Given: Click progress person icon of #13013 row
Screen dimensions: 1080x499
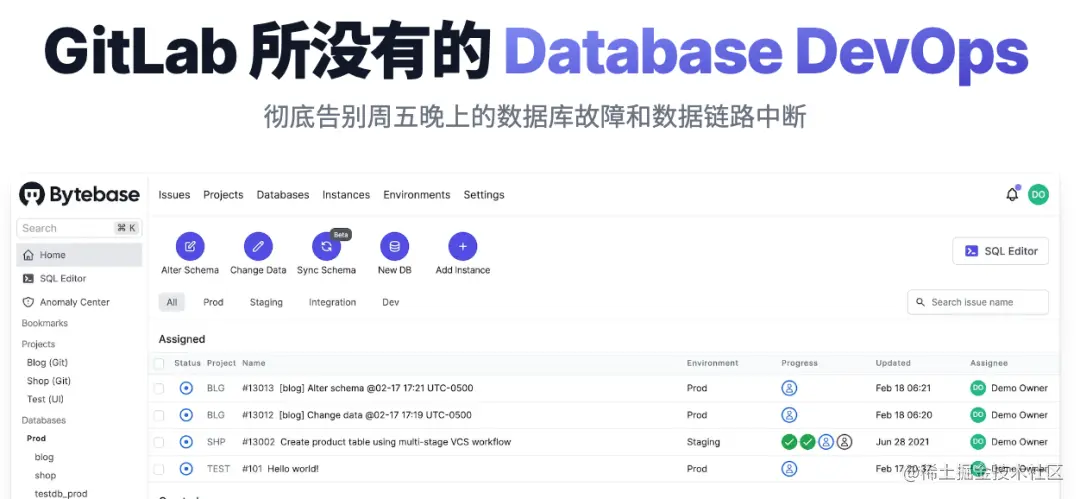Looking at the screenshot, I should coord(789,388).
